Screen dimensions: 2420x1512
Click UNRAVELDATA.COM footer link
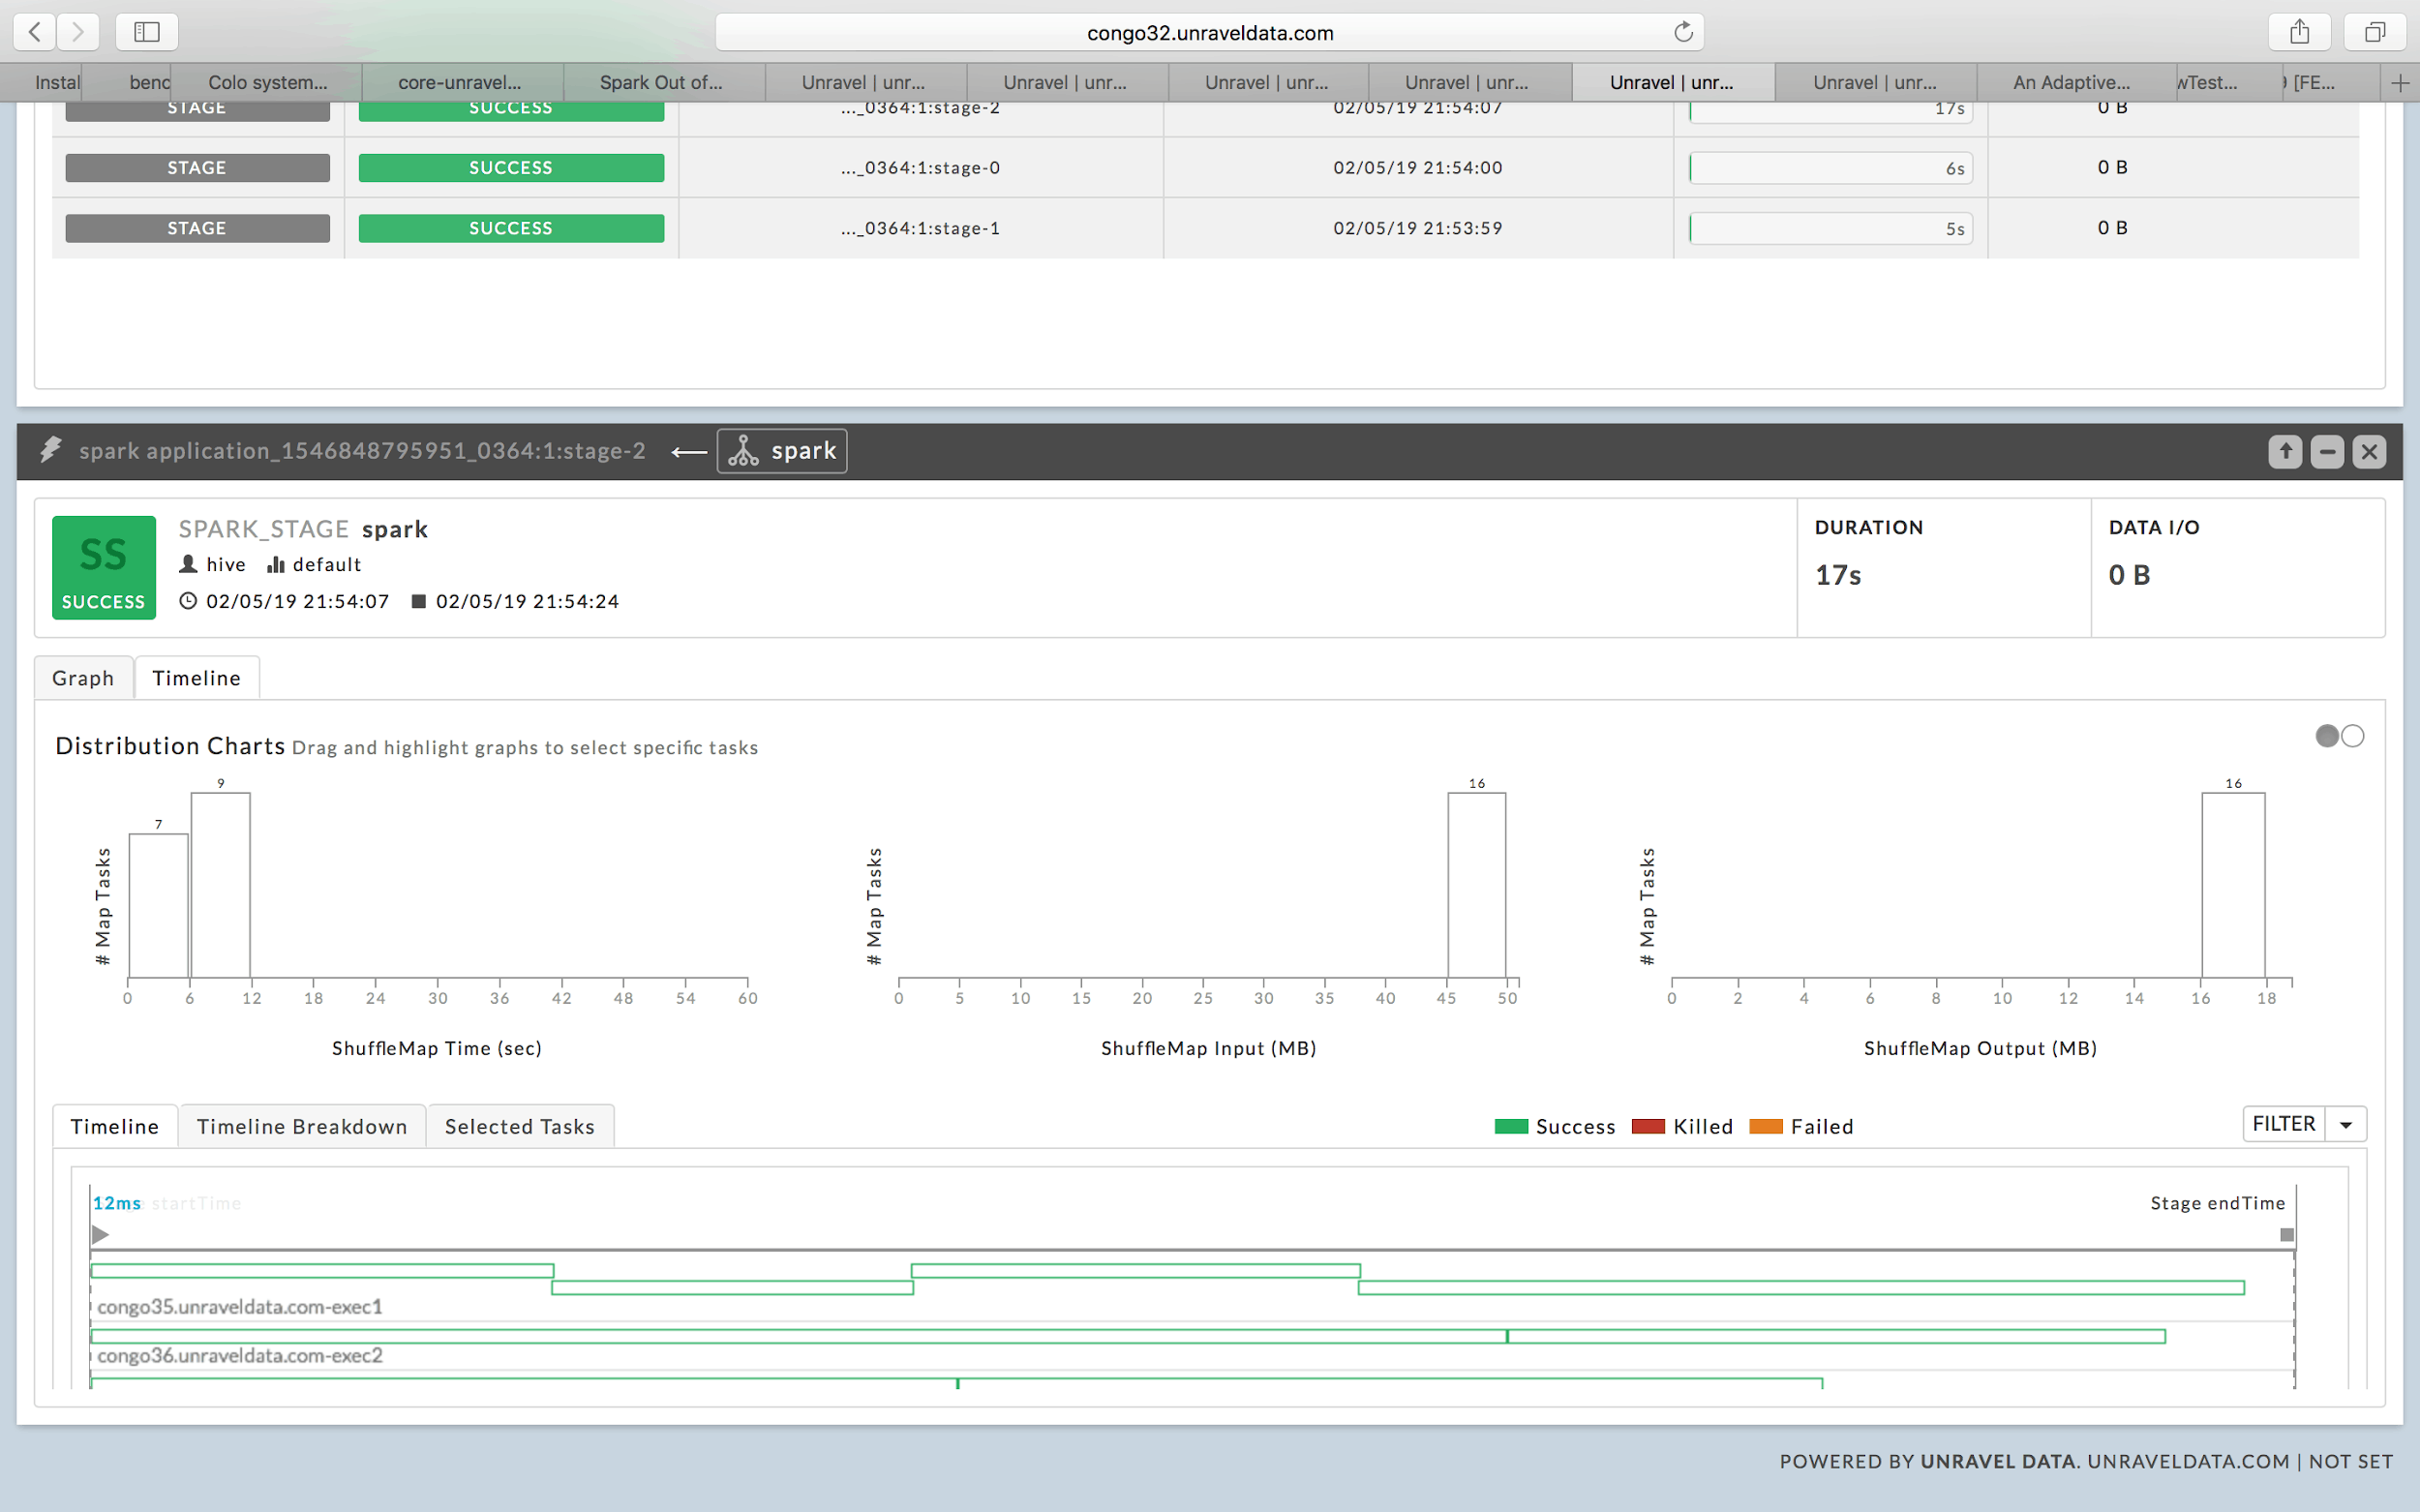point(2188,1461)
